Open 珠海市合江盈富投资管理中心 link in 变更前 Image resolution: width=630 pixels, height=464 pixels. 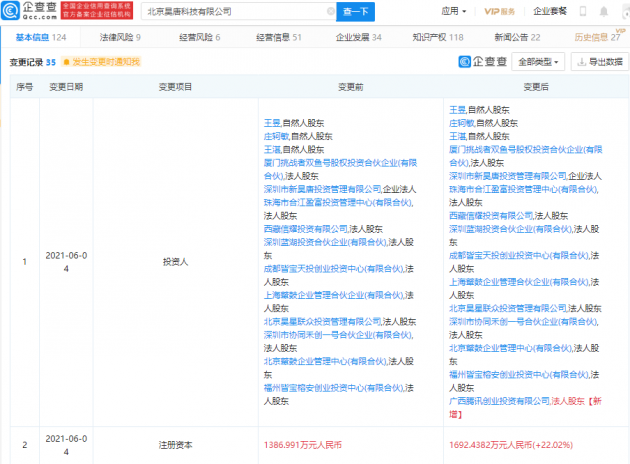[x=338, y=202]
